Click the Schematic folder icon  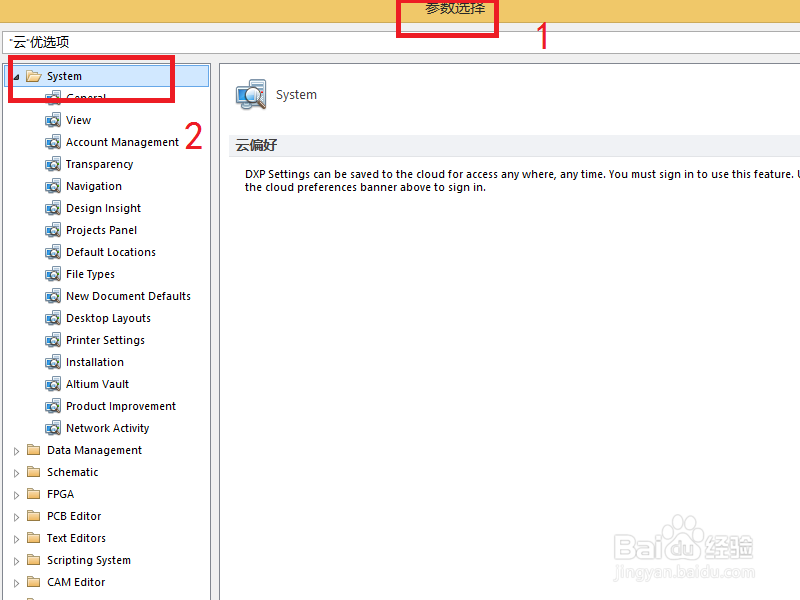pos(34,471)
